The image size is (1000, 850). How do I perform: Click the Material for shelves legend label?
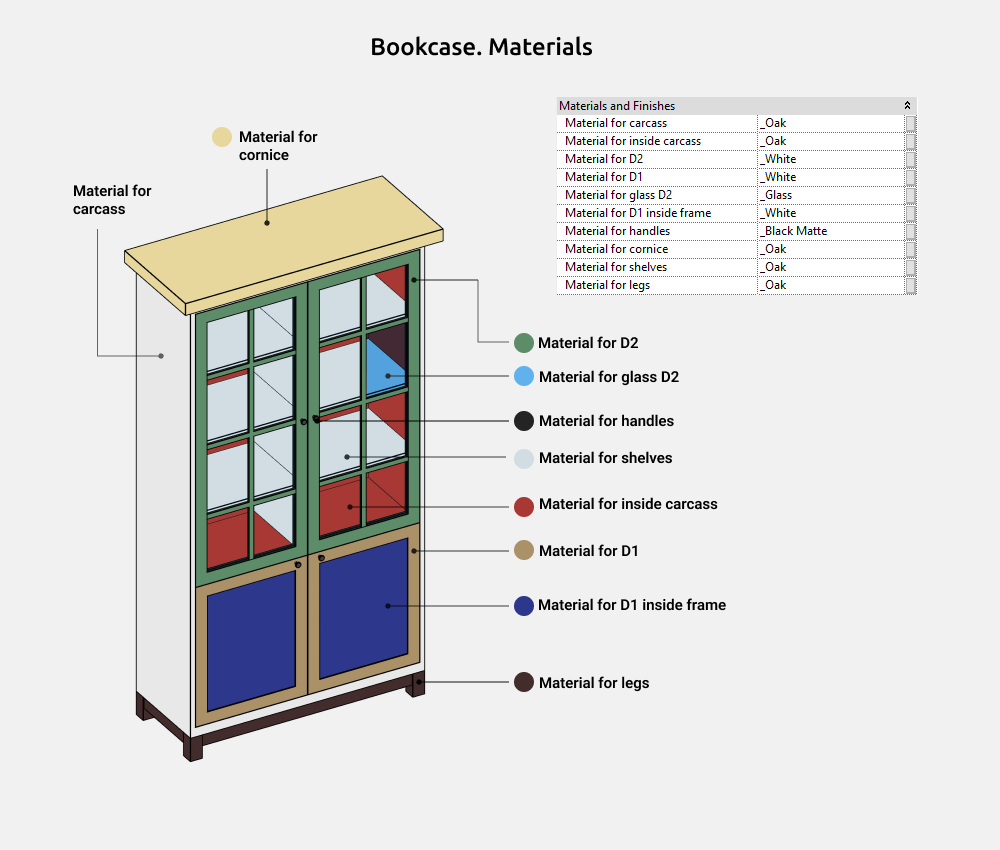pyautogui.click(x=606, y=458)
